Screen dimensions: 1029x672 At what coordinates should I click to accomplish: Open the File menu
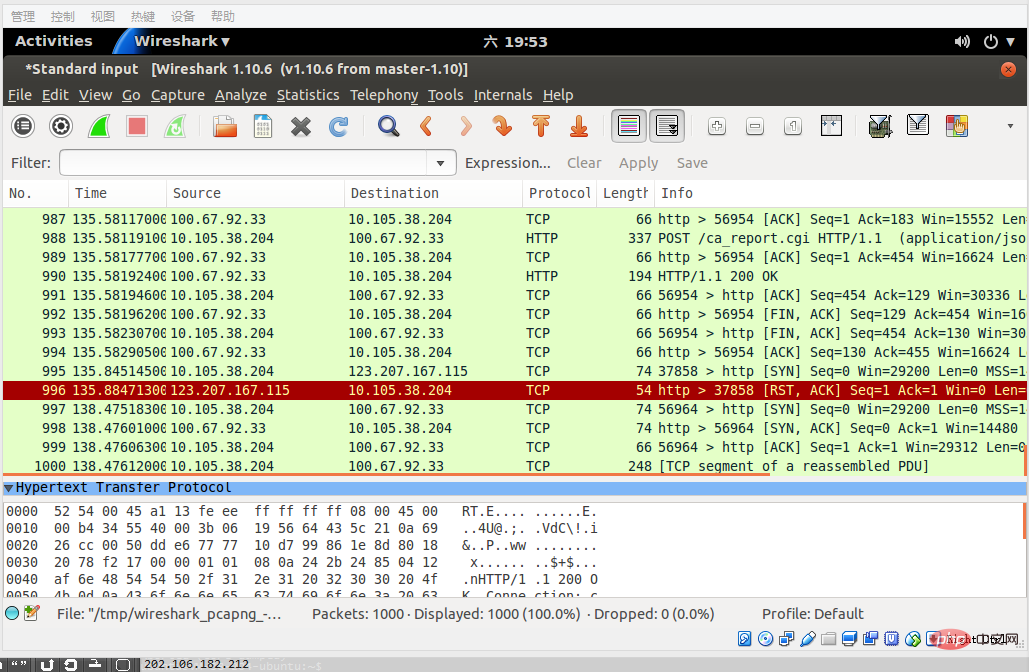(20, 95)
